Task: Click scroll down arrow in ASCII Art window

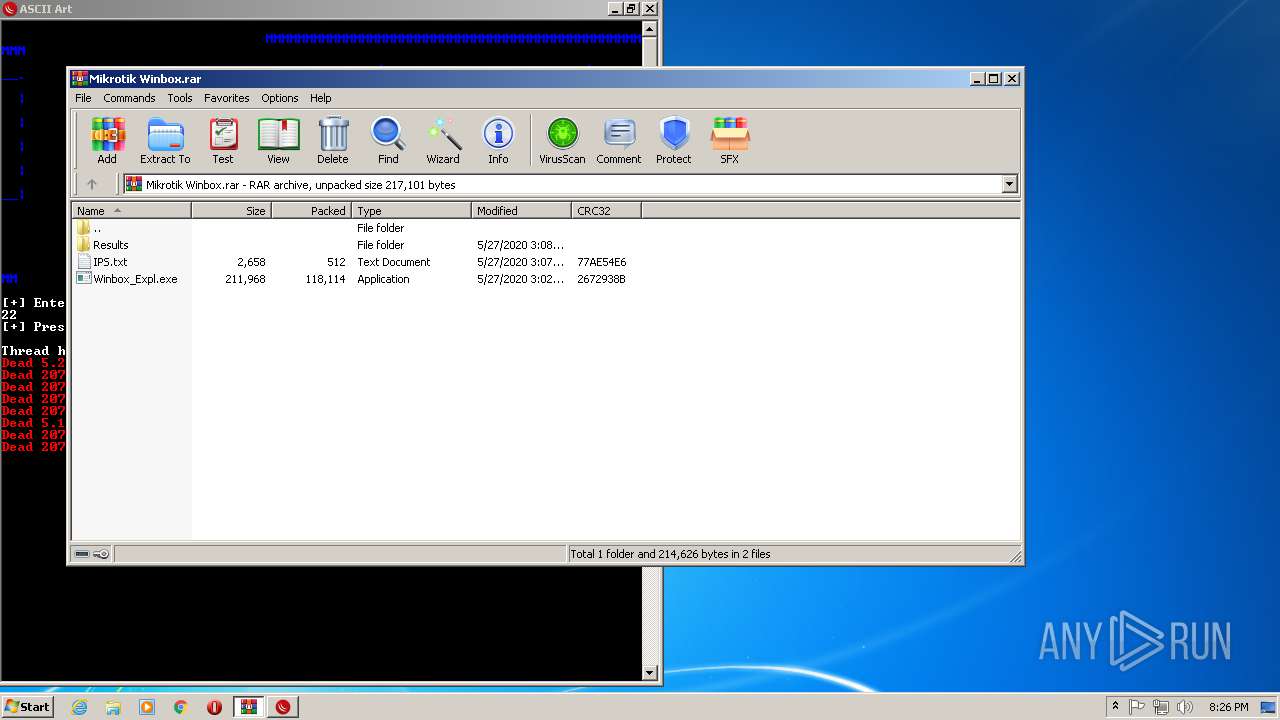Action: tap(650, 673)
